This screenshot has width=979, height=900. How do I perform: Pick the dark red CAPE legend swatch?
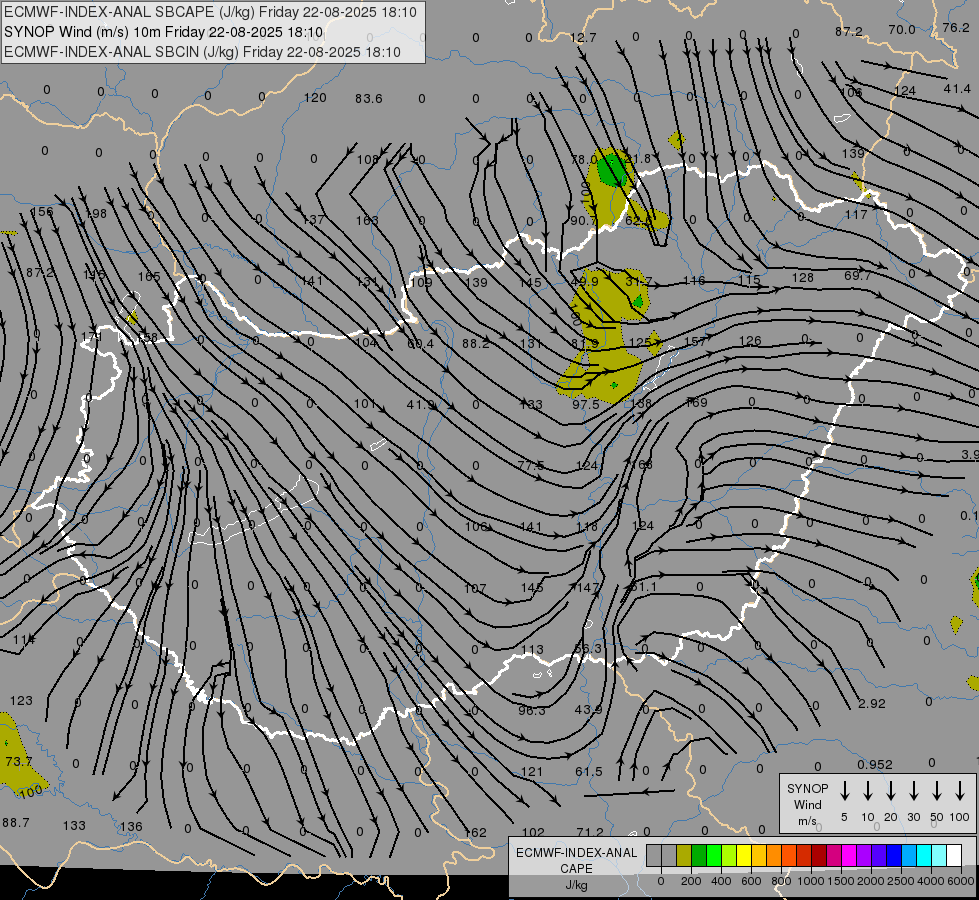tap(819, 856)
